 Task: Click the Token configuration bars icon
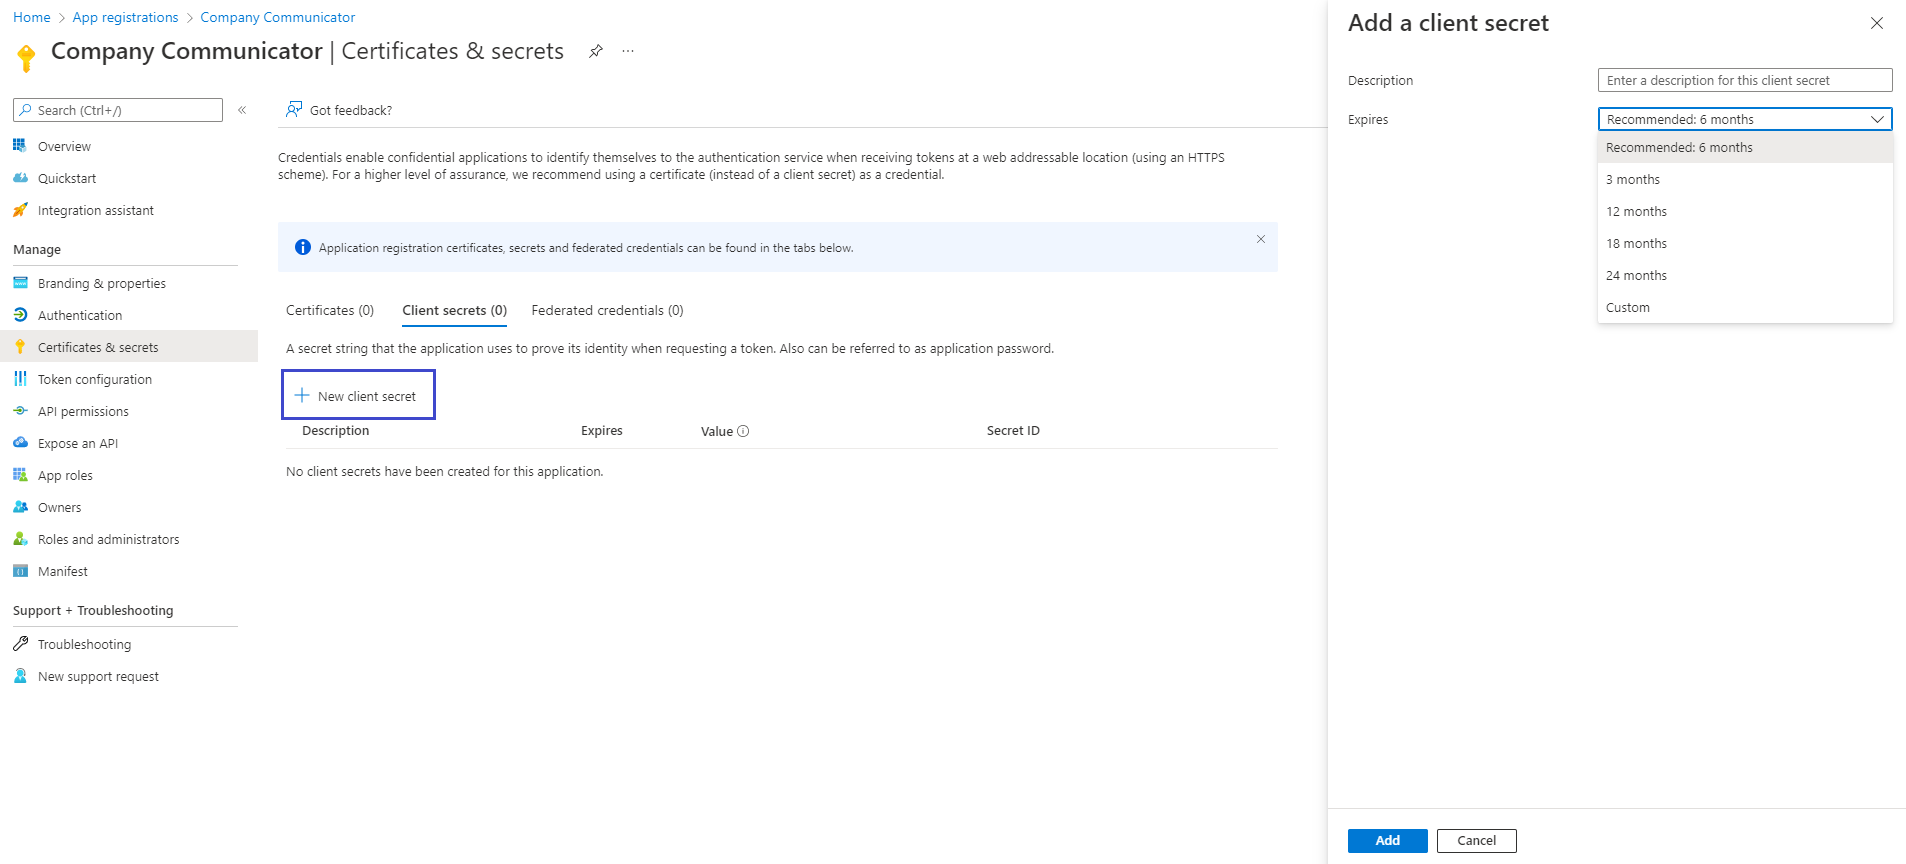coord(20,378)
